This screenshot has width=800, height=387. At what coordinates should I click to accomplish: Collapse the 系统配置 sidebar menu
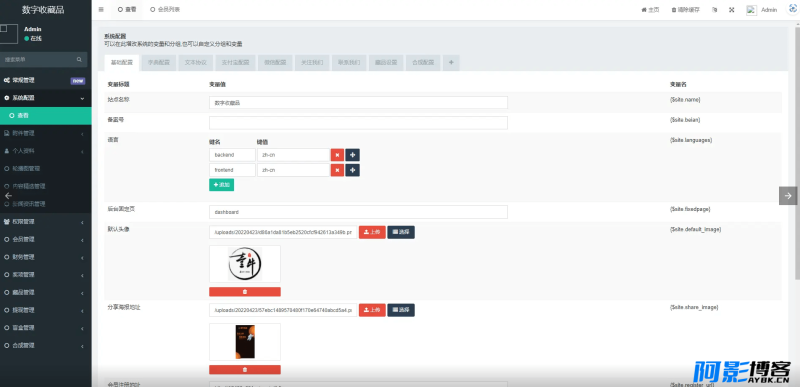pyautogui.click(x=46, y=98)
